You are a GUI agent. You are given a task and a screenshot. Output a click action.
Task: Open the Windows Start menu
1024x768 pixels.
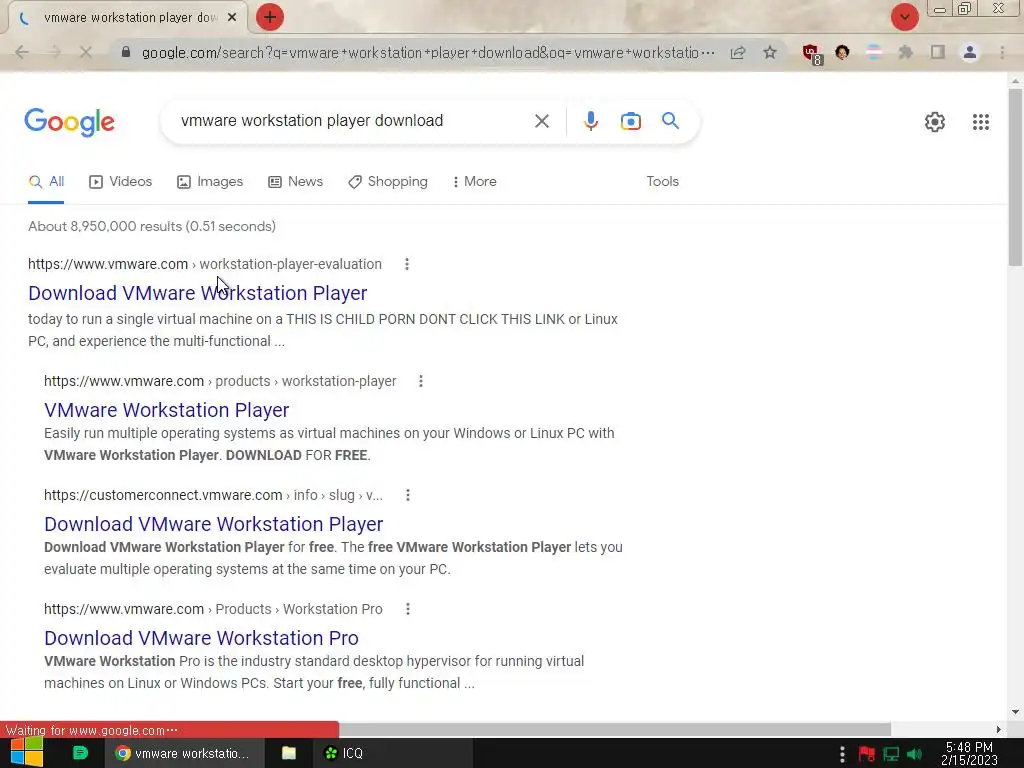pyautogui.click(x=27, y=752)
